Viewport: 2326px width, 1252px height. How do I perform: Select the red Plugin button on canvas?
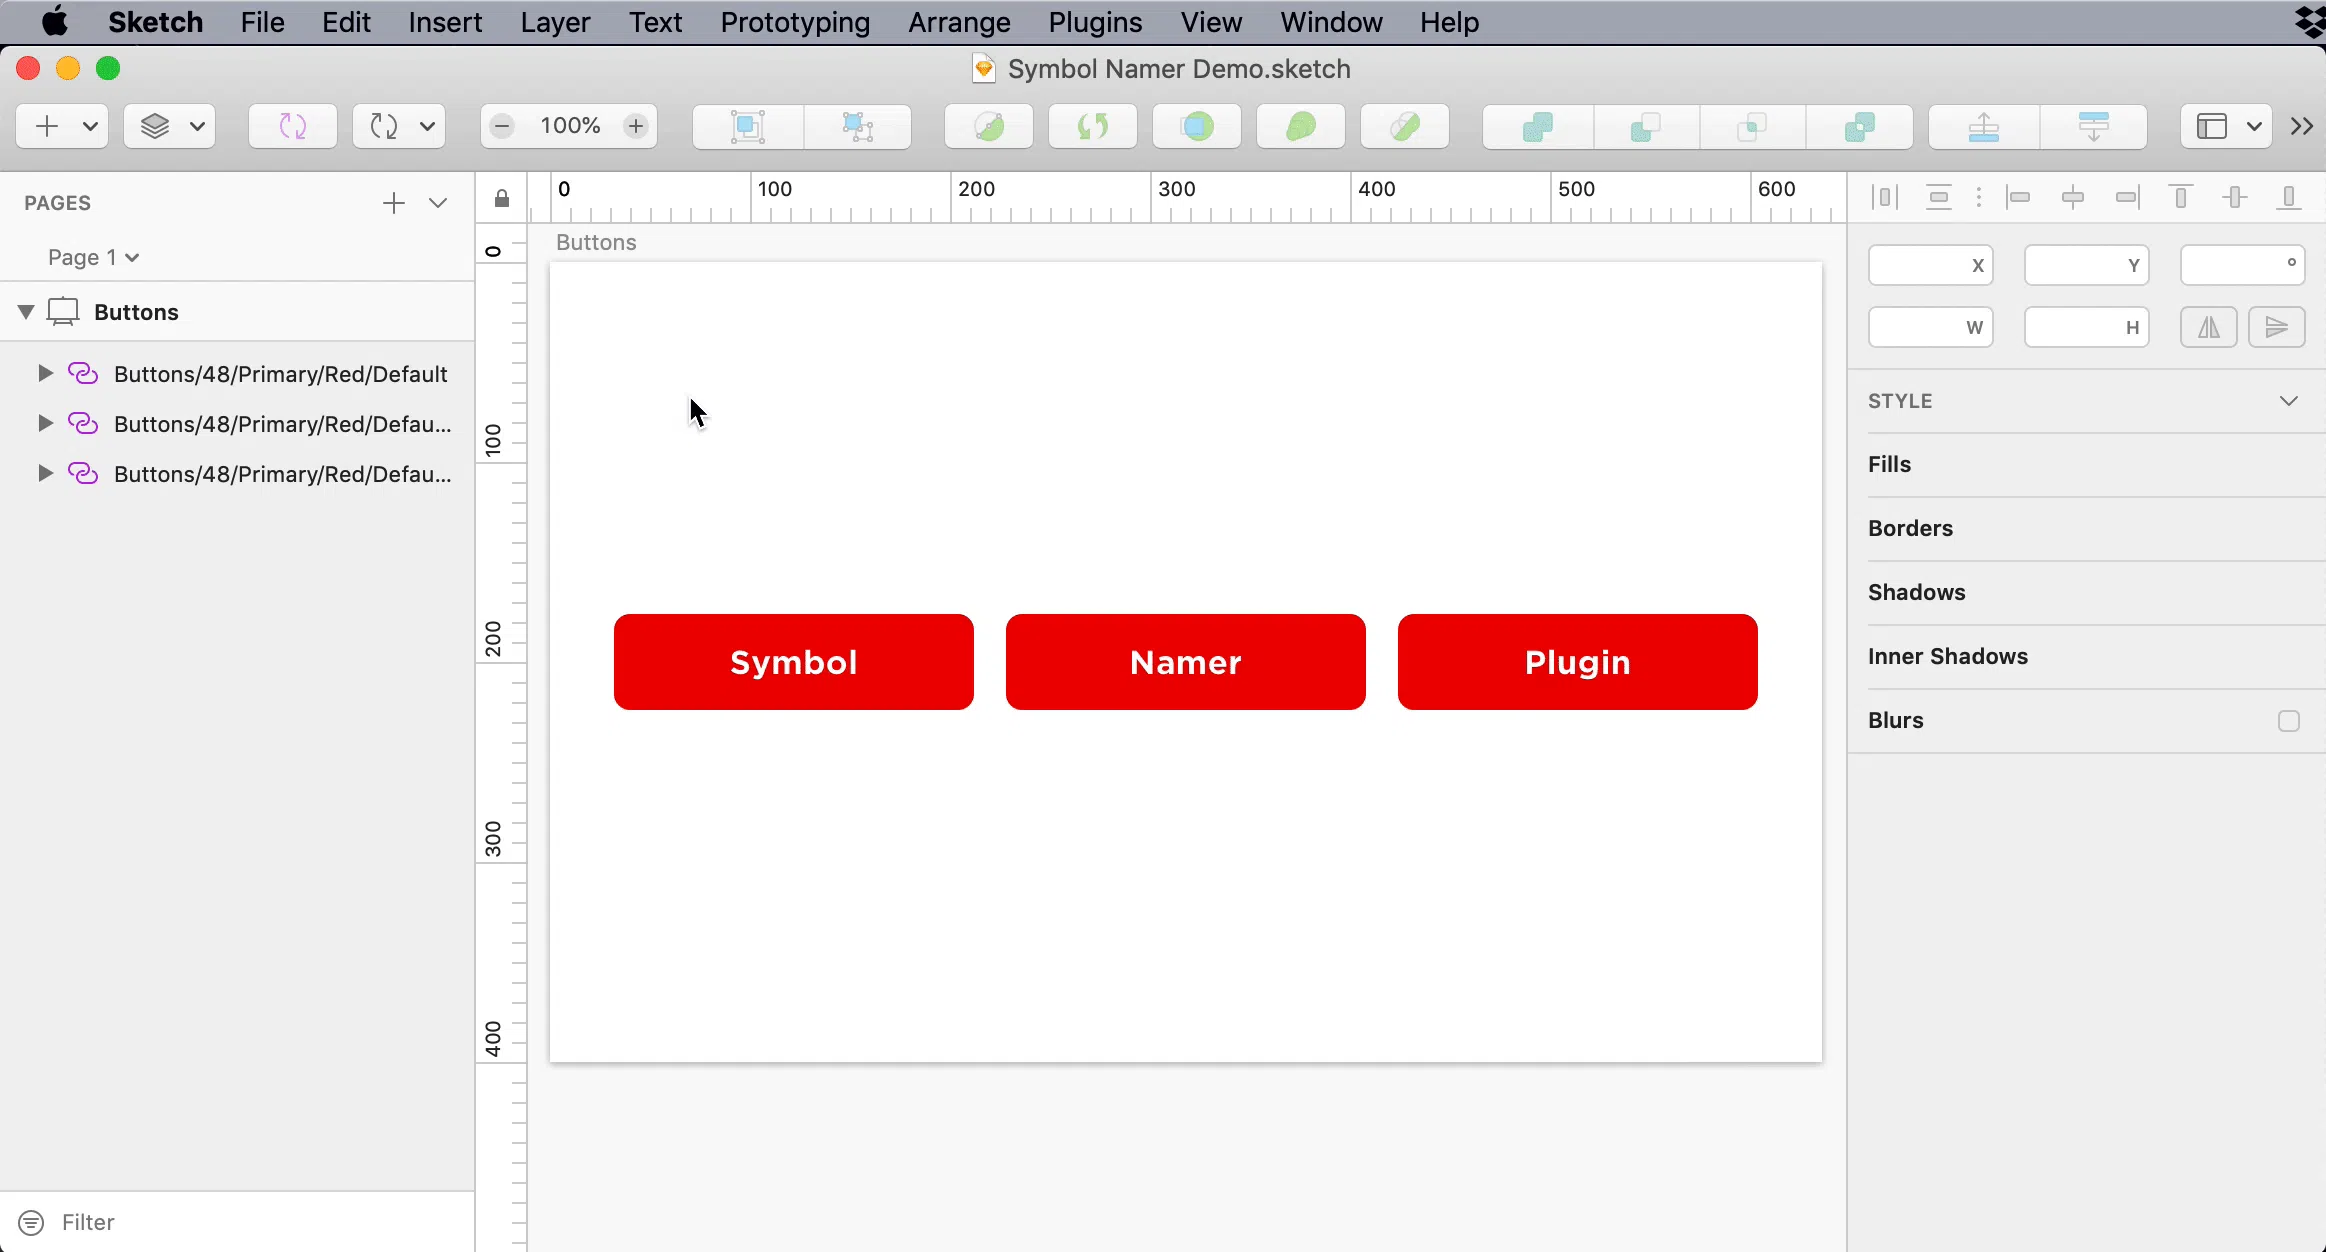1578,662
